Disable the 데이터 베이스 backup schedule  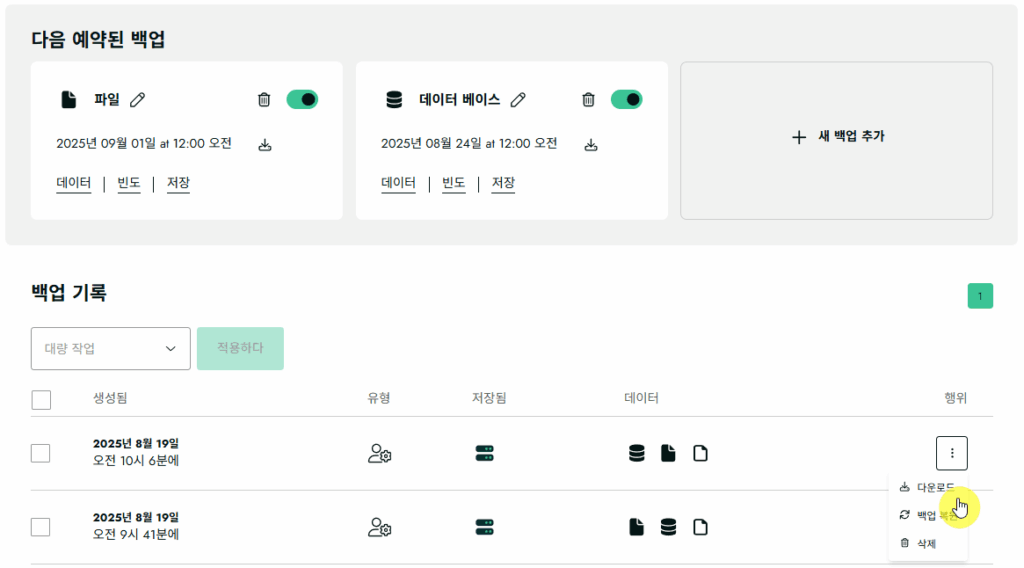(x=627, y=99)
